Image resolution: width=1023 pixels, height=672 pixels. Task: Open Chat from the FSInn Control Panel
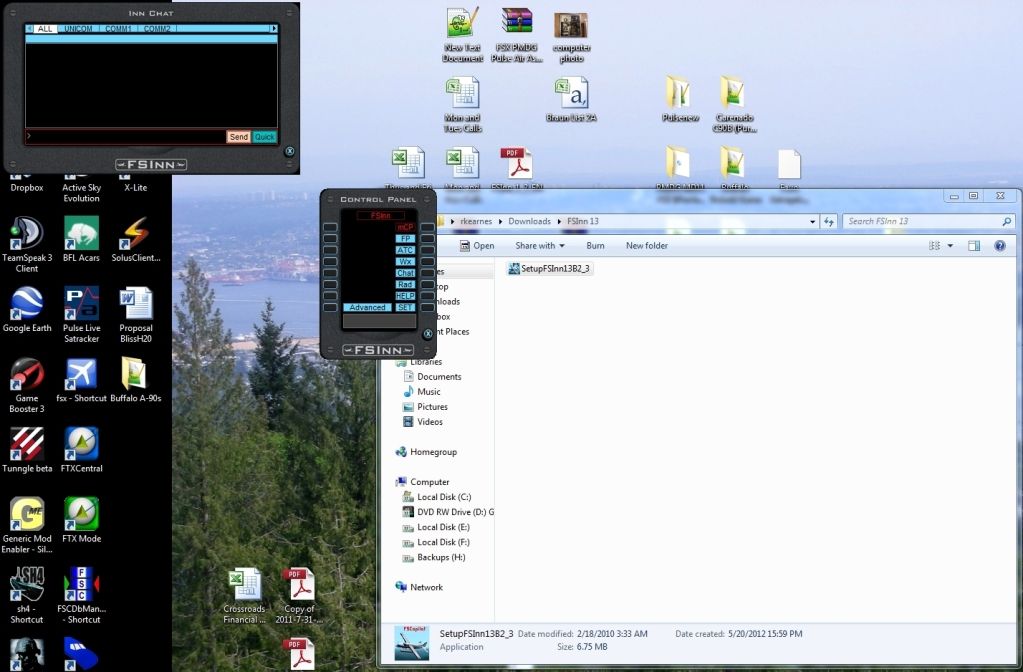(405, 273)
